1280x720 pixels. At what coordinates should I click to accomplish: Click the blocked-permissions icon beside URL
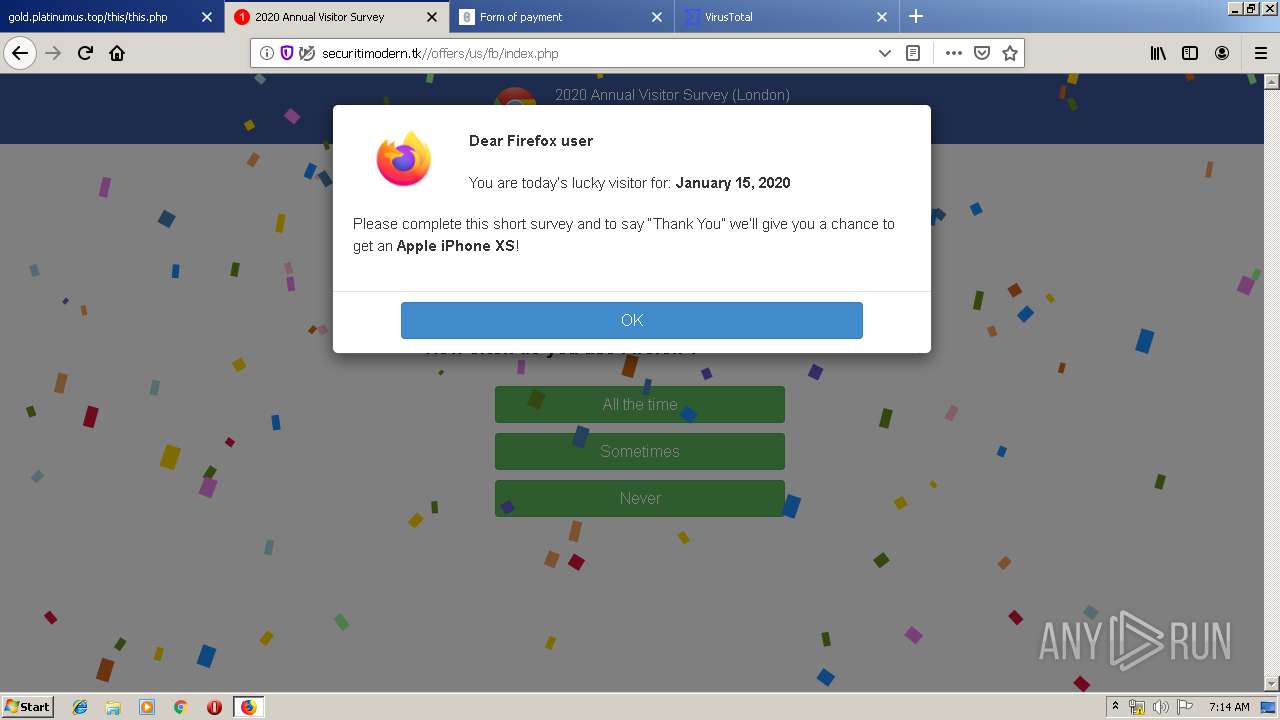click(x=307, y=53)
